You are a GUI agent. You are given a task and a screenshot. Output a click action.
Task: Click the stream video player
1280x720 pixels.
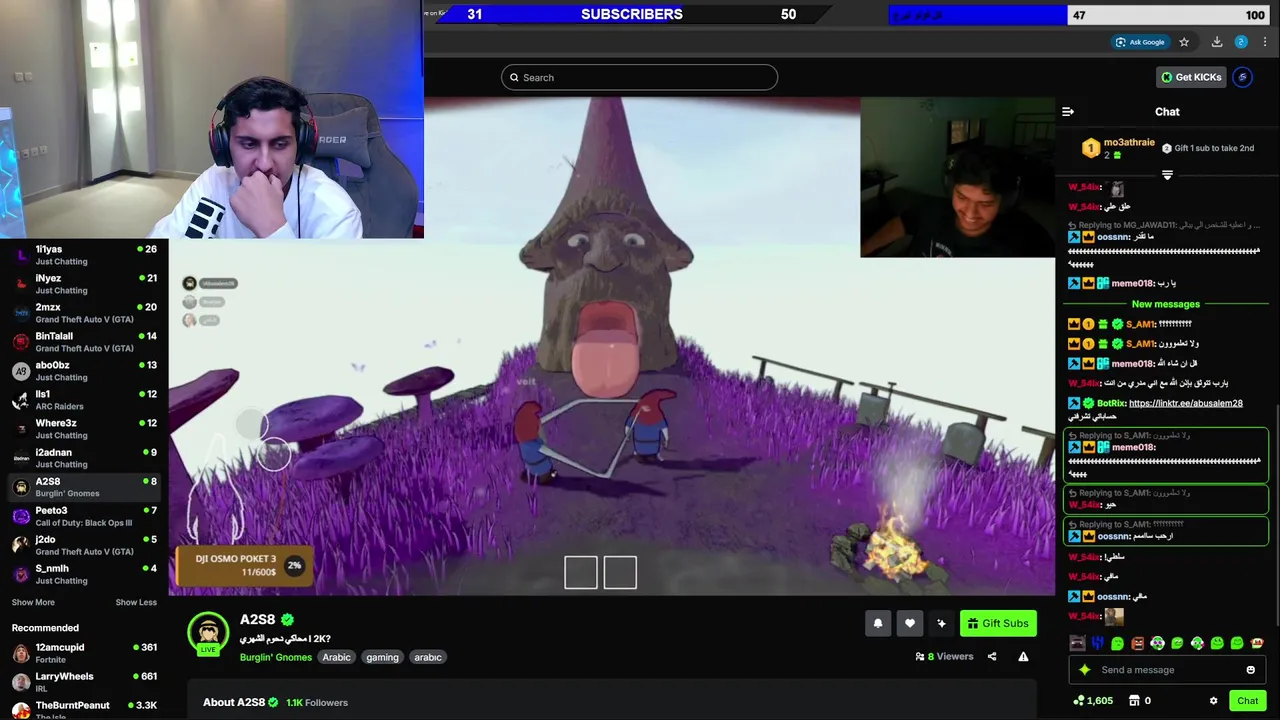611,346
